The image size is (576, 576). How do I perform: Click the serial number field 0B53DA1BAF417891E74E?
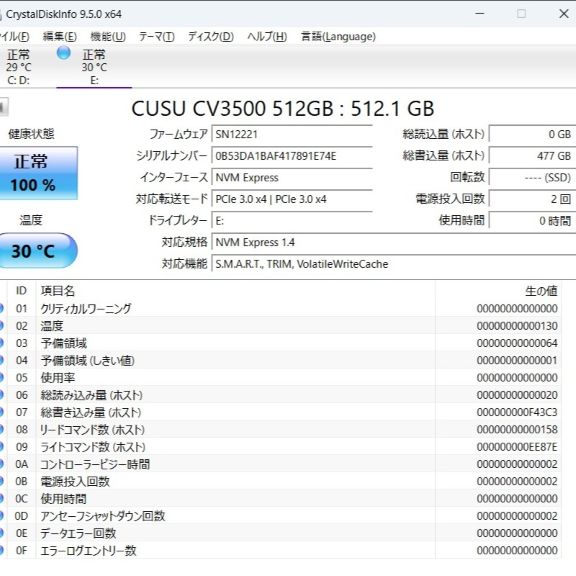(292, 156)
